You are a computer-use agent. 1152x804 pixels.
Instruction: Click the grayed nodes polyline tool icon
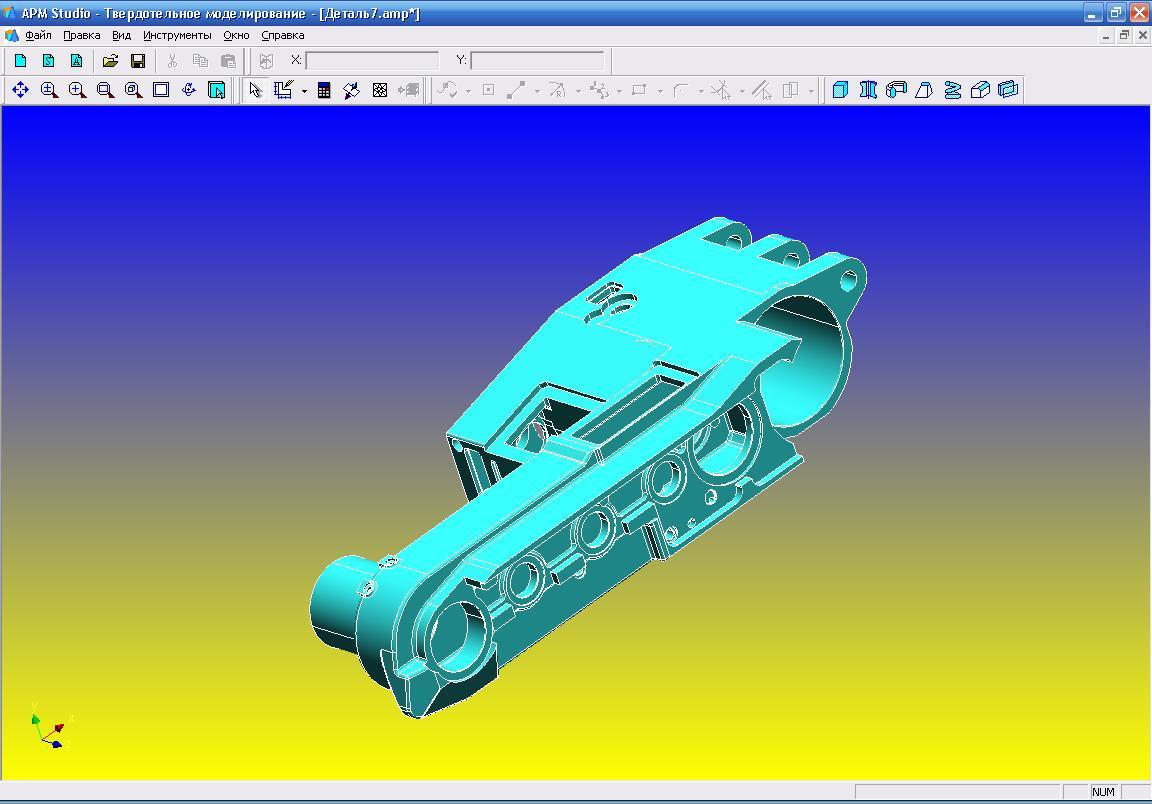(600, 90)
